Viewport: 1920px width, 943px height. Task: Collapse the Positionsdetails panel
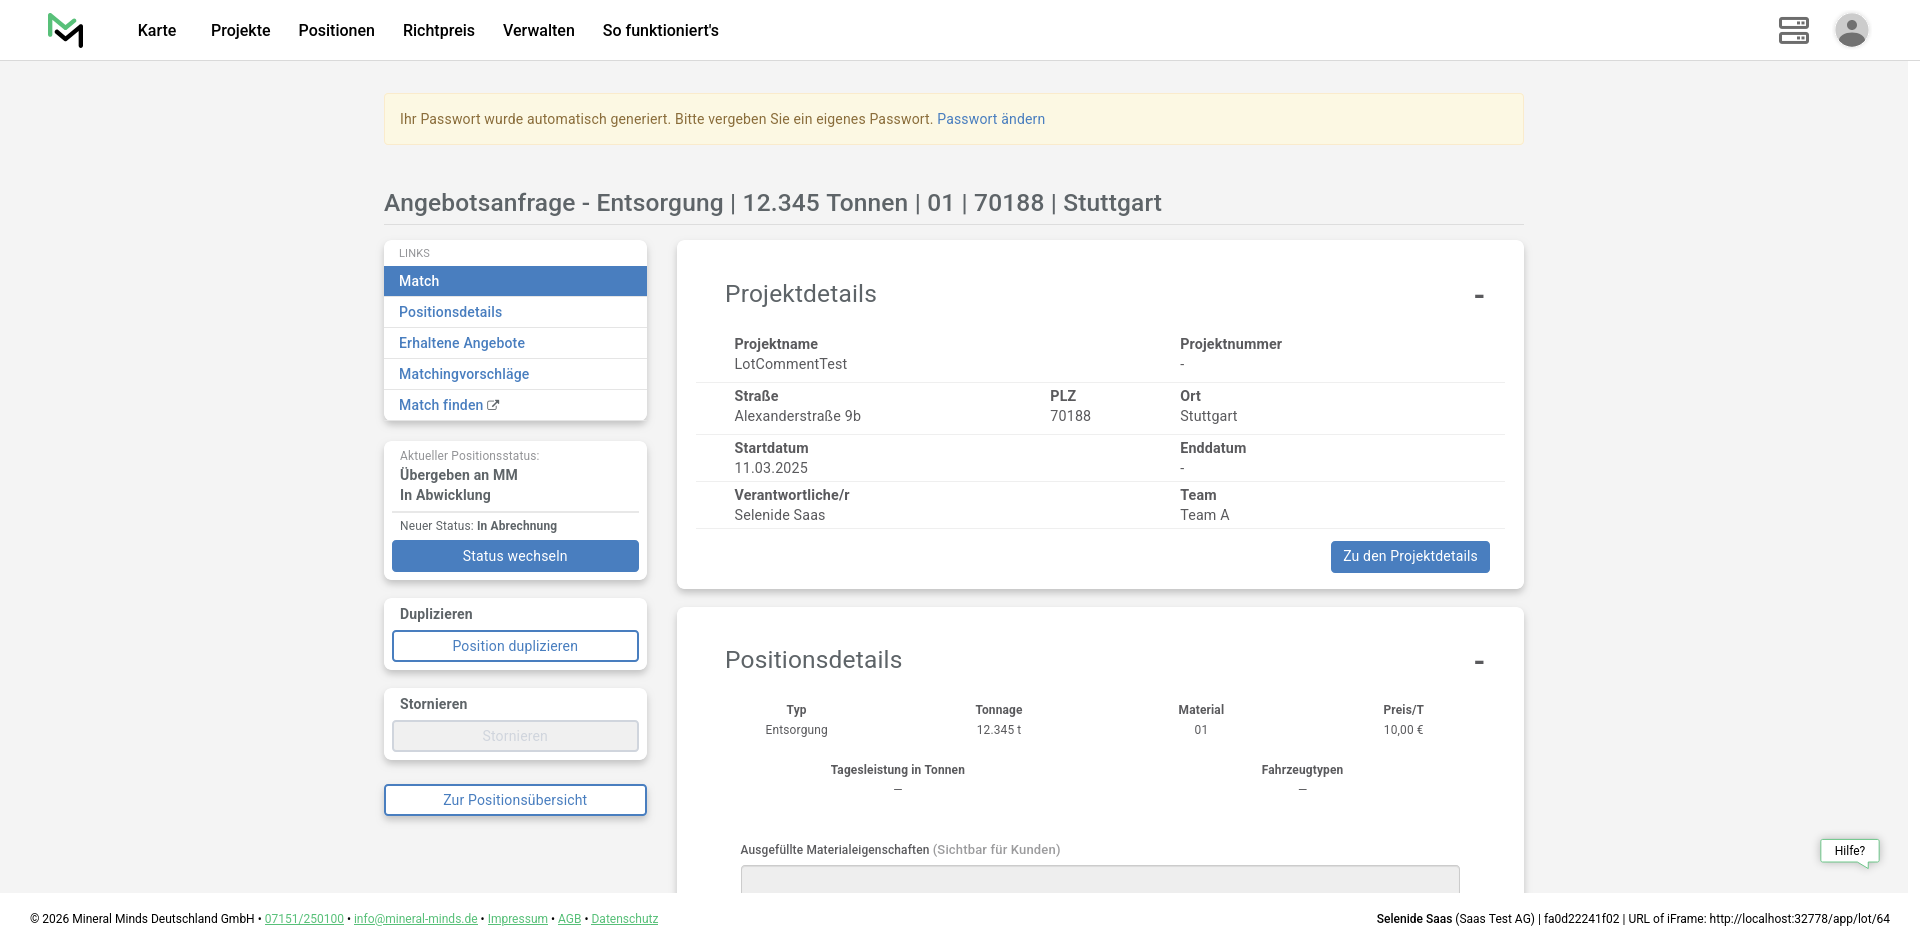pyautogui.click(x=1478, y=662)
